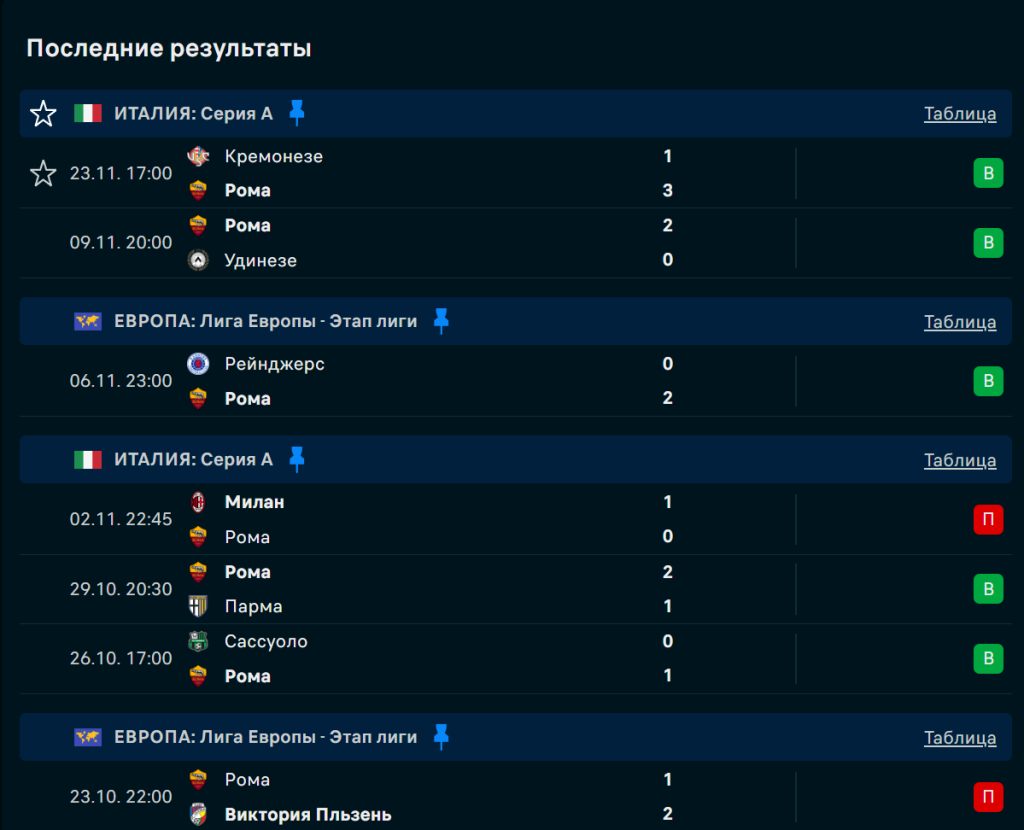This screenshot has height=830, width=1024.
Task: Select the ЕВРОПА: Лига Европы header title
Action: point(265,321)
